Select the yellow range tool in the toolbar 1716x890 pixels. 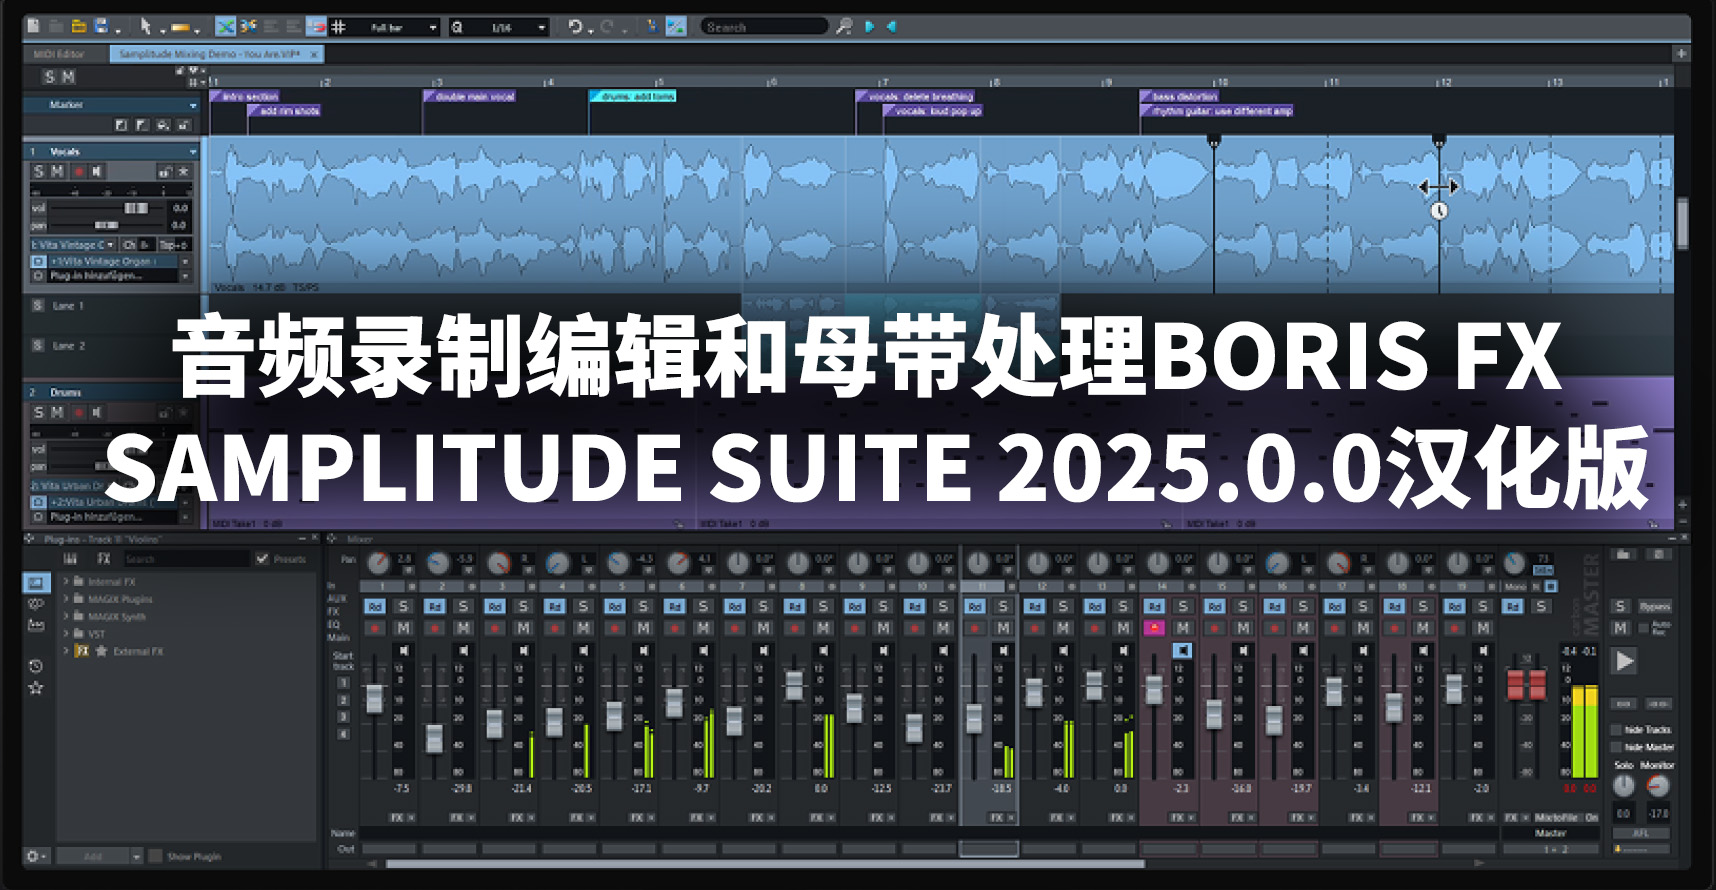point(180,27)
